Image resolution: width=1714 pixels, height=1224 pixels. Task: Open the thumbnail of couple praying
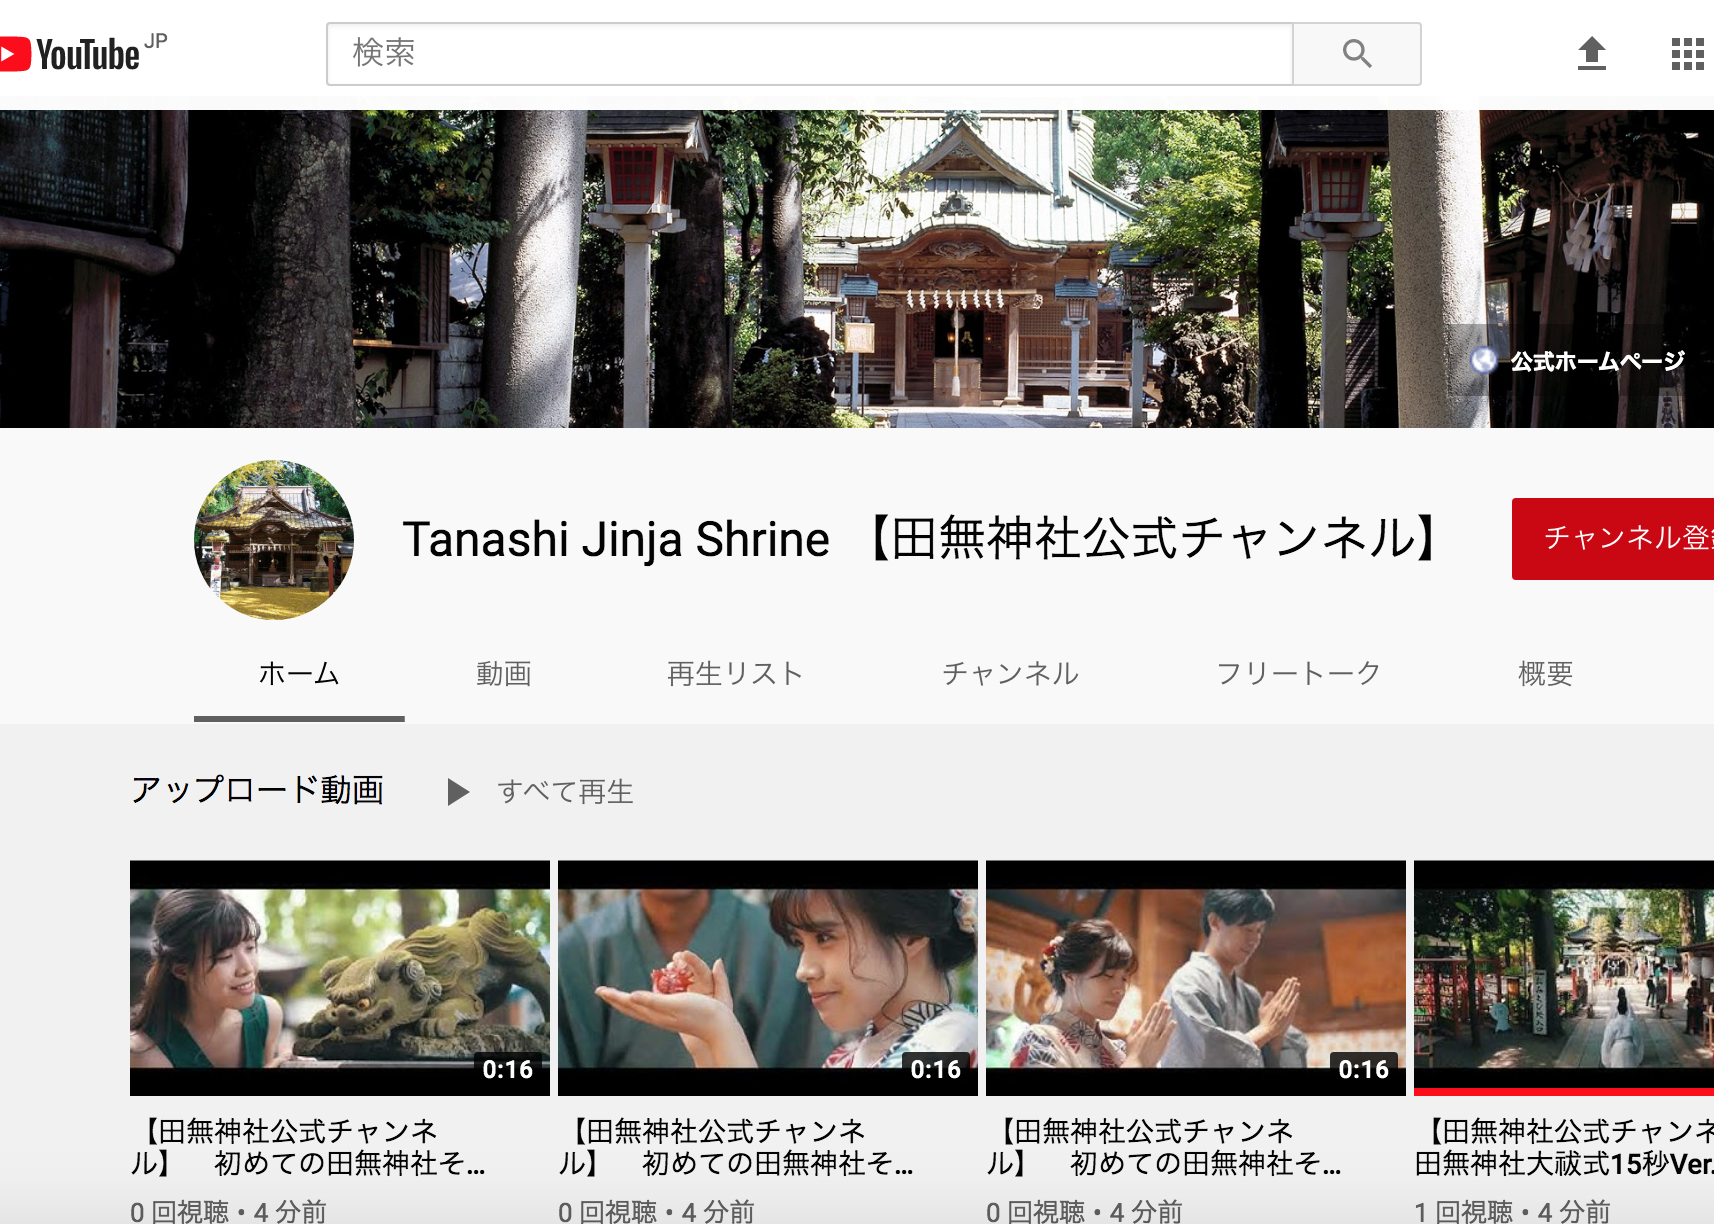(1196, 978)
